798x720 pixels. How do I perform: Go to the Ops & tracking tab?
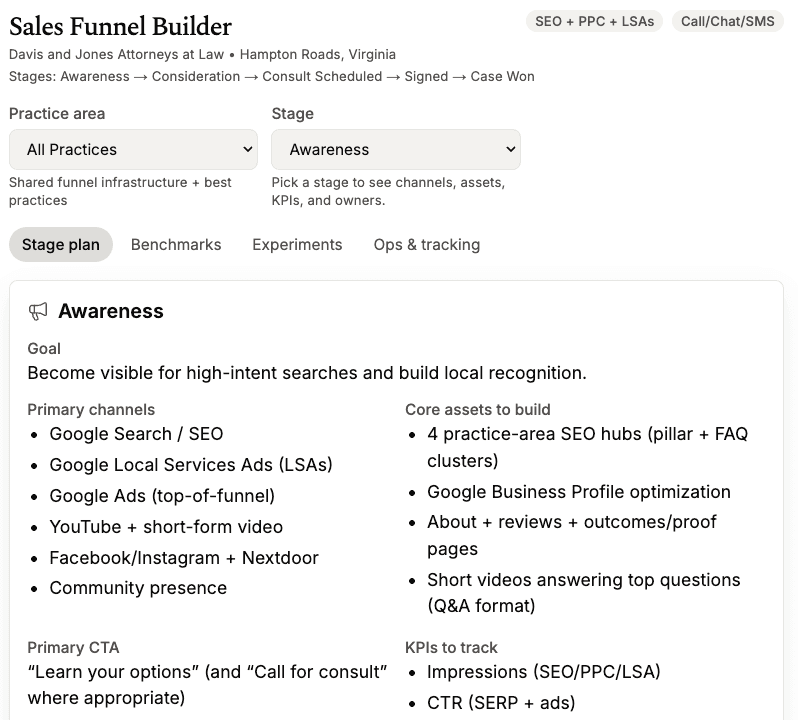[x=426, y=245]
